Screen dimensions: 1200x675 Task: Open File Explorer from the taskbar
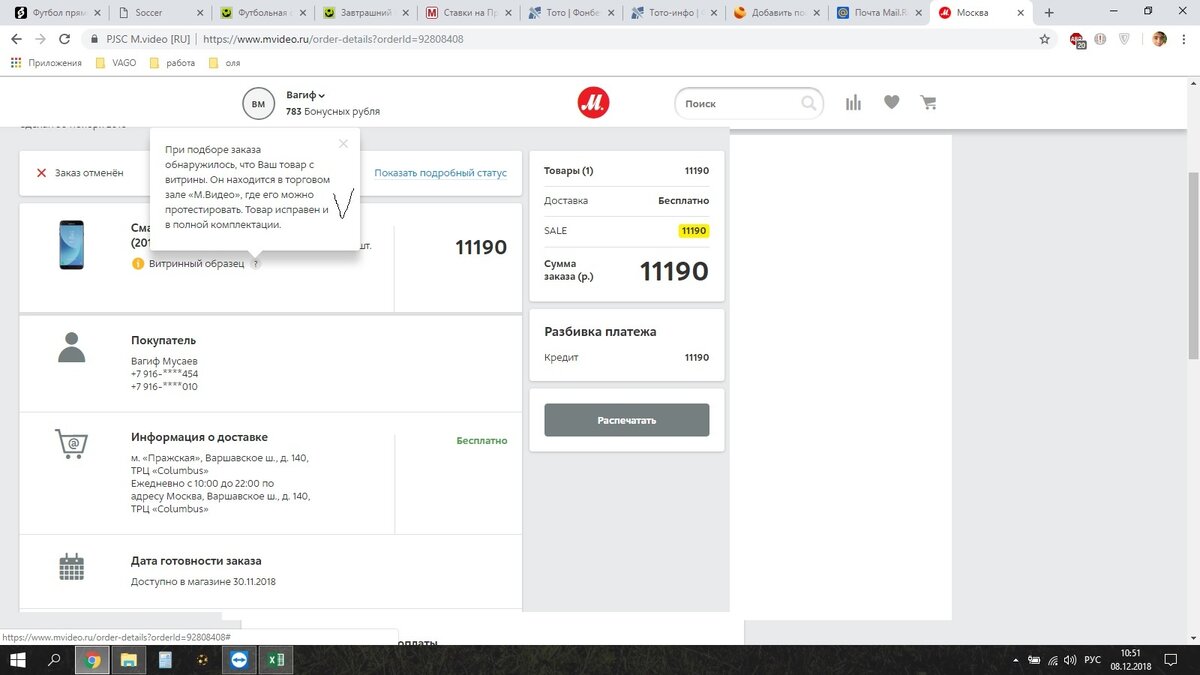(129, 660)
